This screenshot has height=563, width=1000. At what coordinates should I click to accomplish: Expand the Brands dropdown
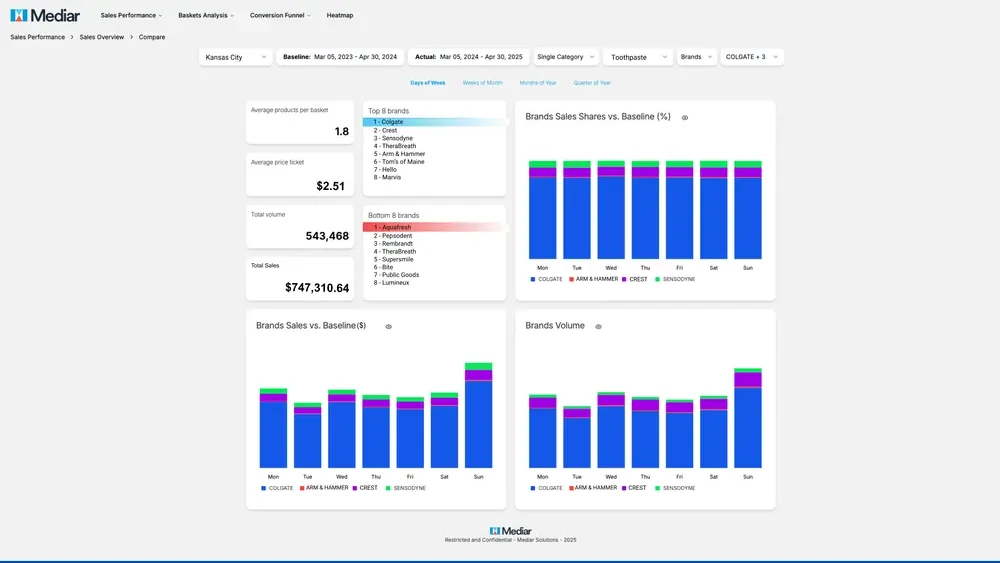(x=696, y=57)
